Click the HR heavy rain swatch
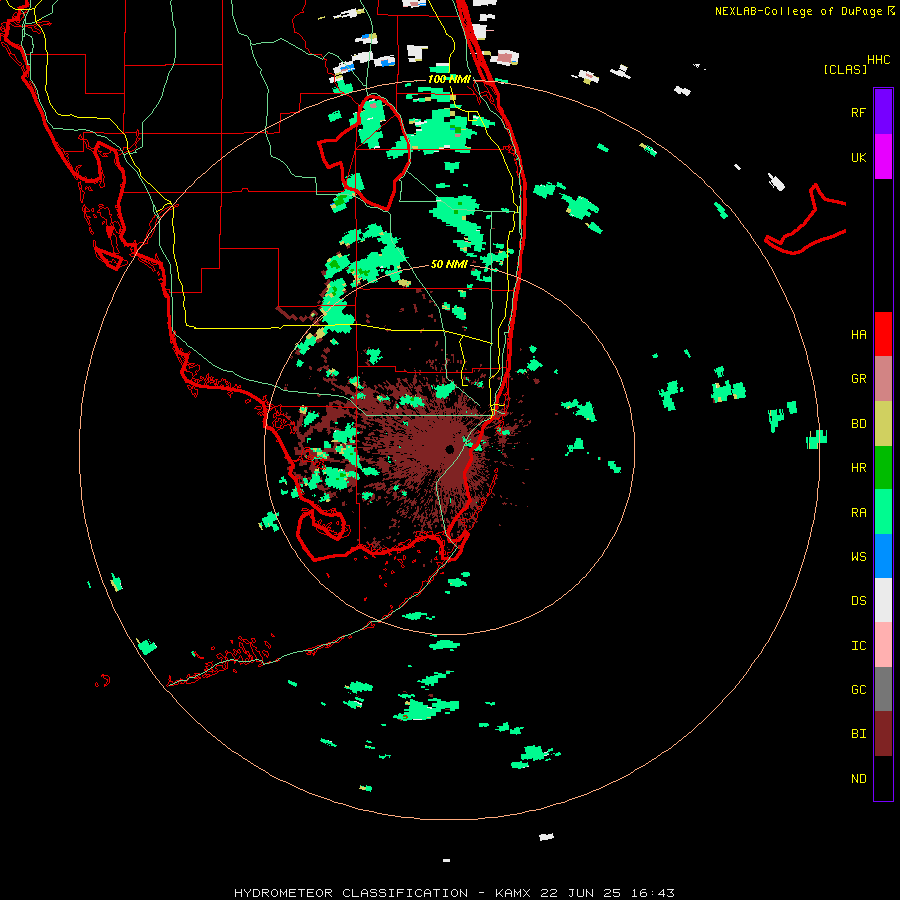 coord(883,467)
